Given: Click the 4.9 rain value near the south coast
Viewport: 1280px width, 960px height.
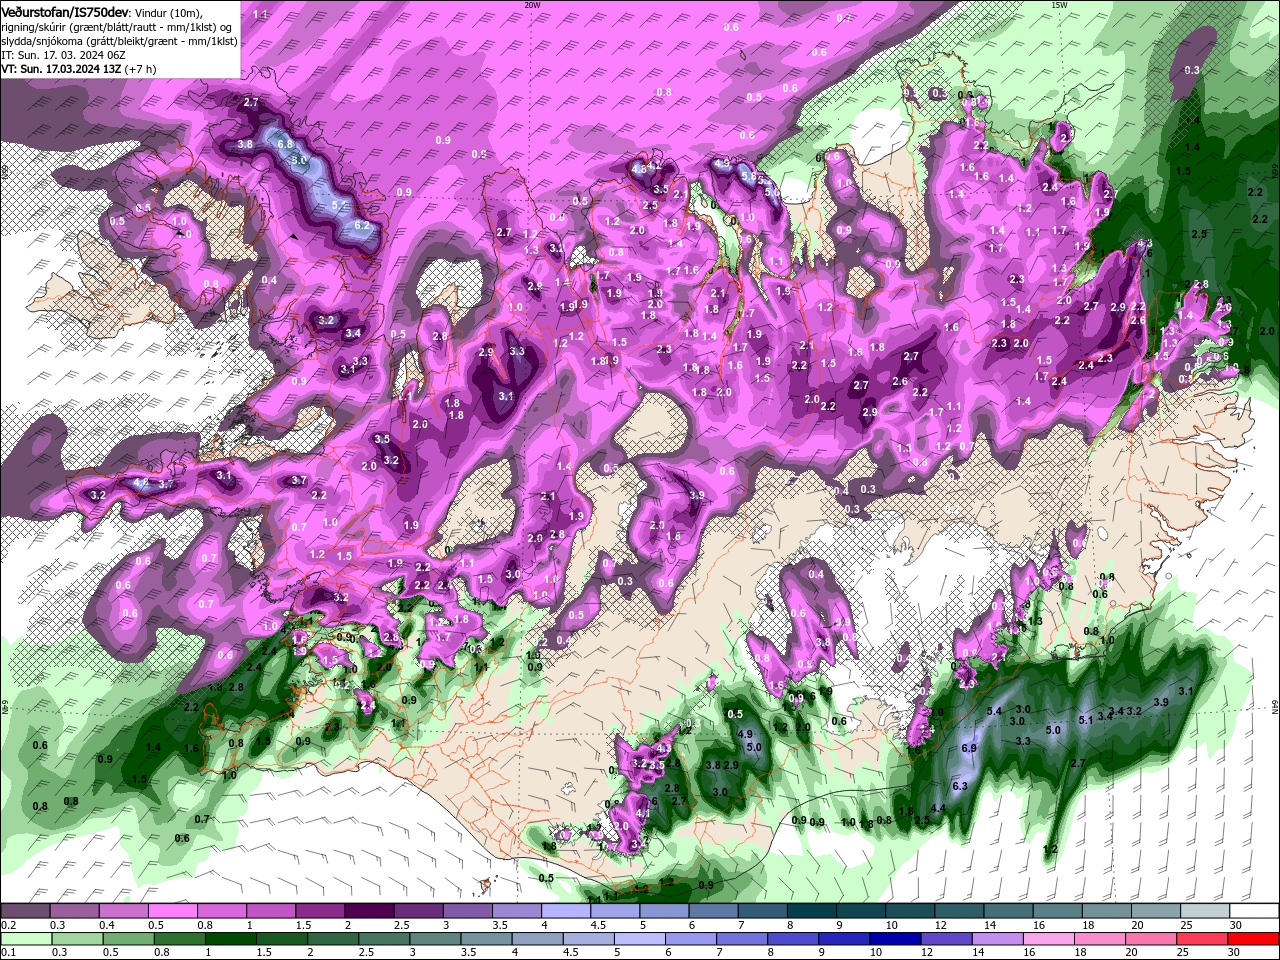Looking at the screenshot, I should click(745, 734).
